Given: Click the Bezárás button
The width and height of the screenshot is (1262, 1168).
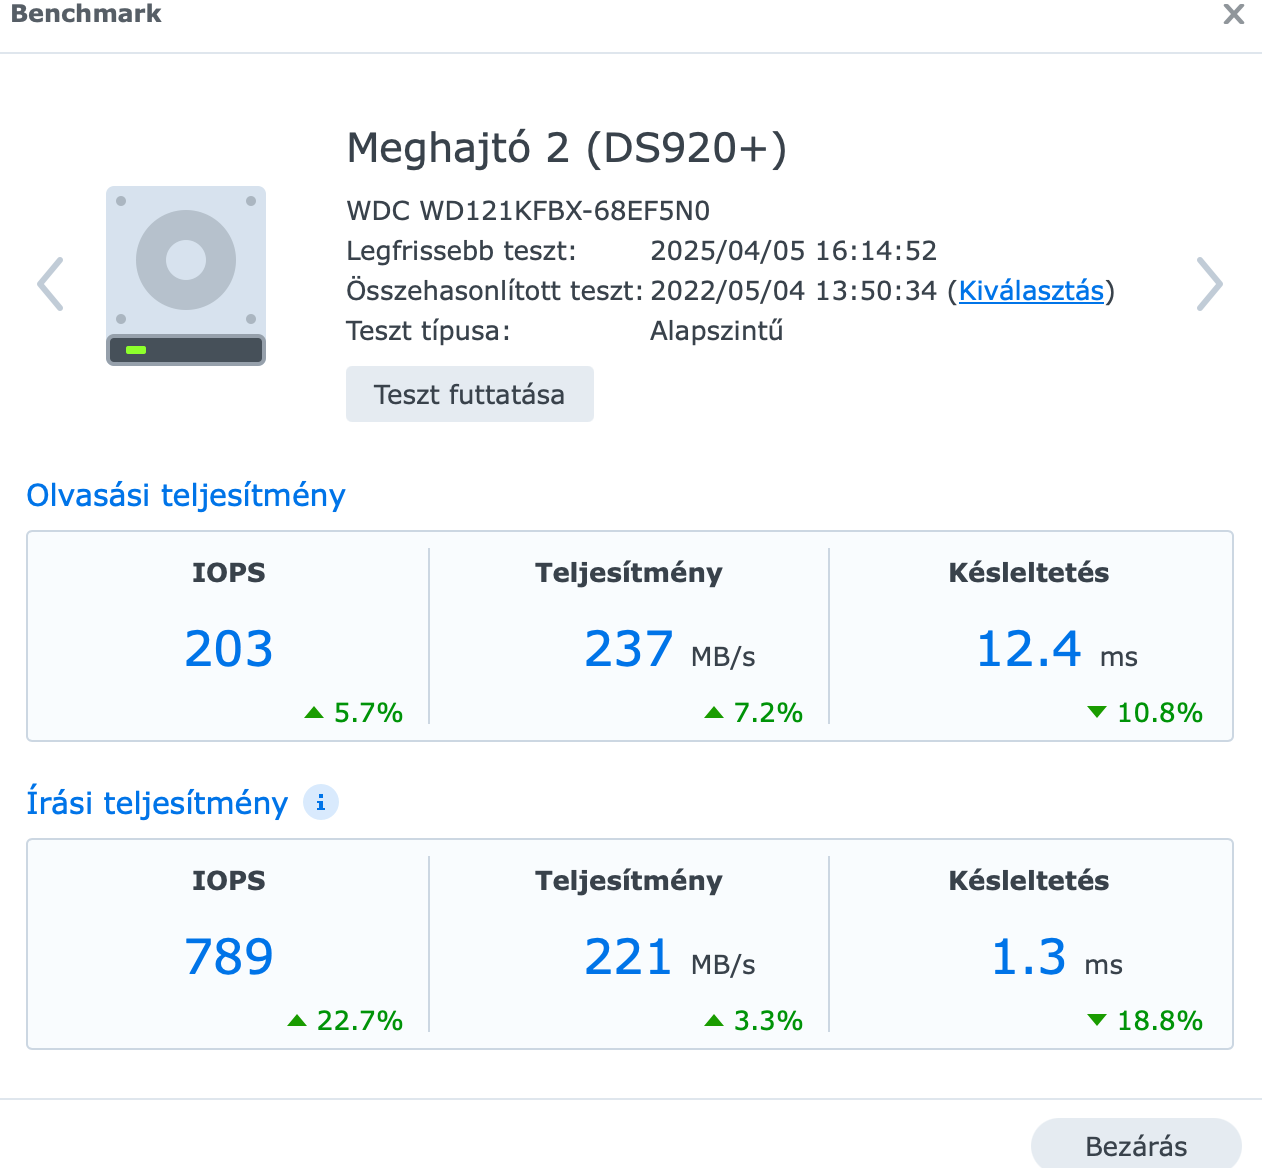Looking at the screenshot, I should click(x=1136, y=1145).
